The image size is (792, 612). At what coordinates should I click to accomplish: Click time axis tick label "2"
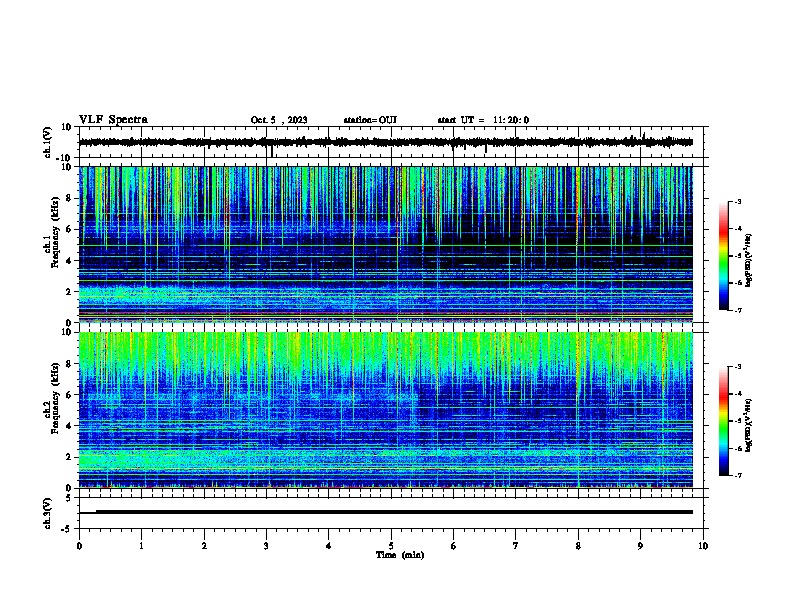(204, 546)
